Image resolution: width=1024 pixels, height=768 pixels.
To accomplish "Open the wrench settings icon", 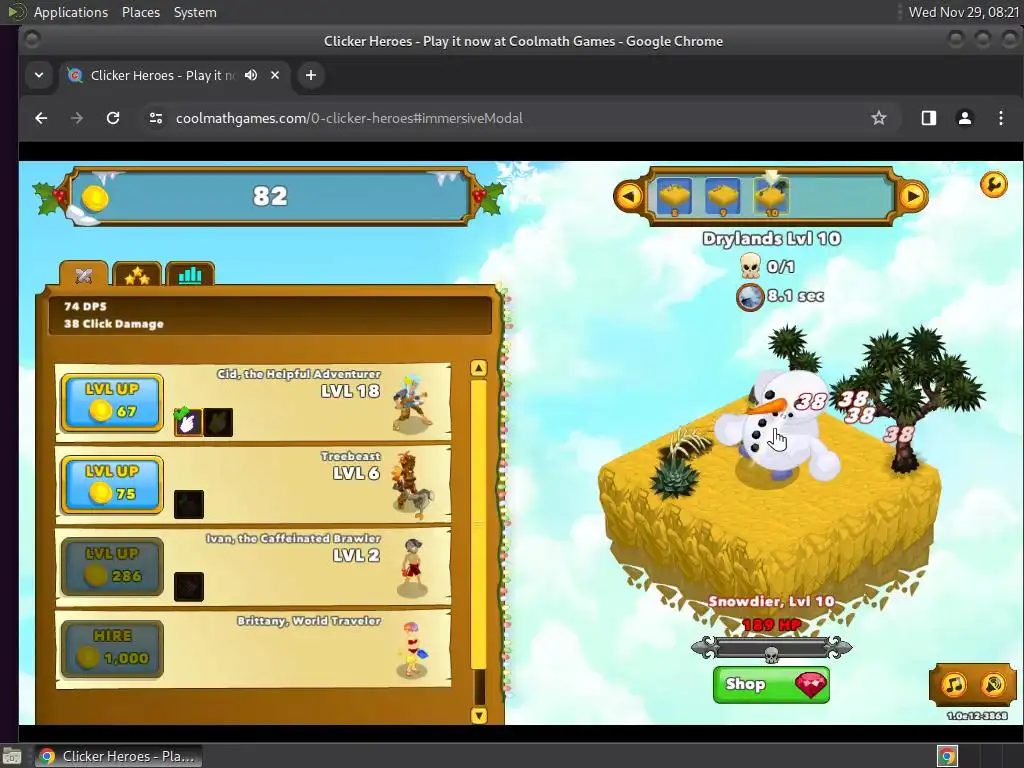I will [993, 185].
